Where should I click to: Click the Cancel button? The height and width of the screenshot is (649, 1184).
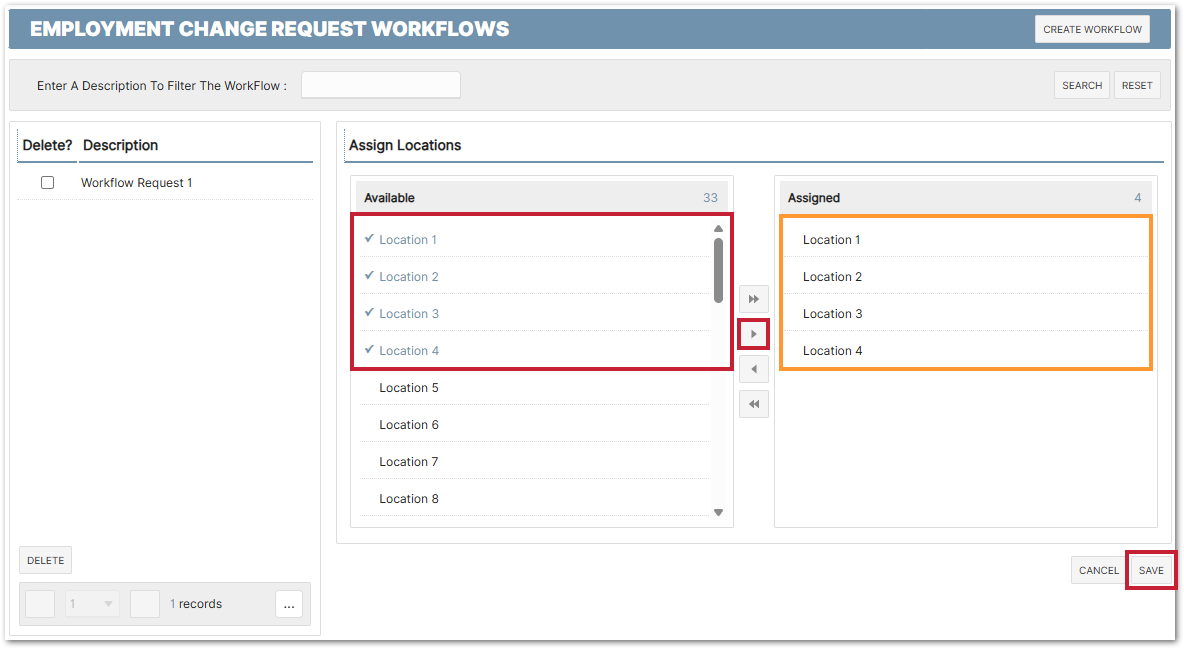coord(1098,570)
